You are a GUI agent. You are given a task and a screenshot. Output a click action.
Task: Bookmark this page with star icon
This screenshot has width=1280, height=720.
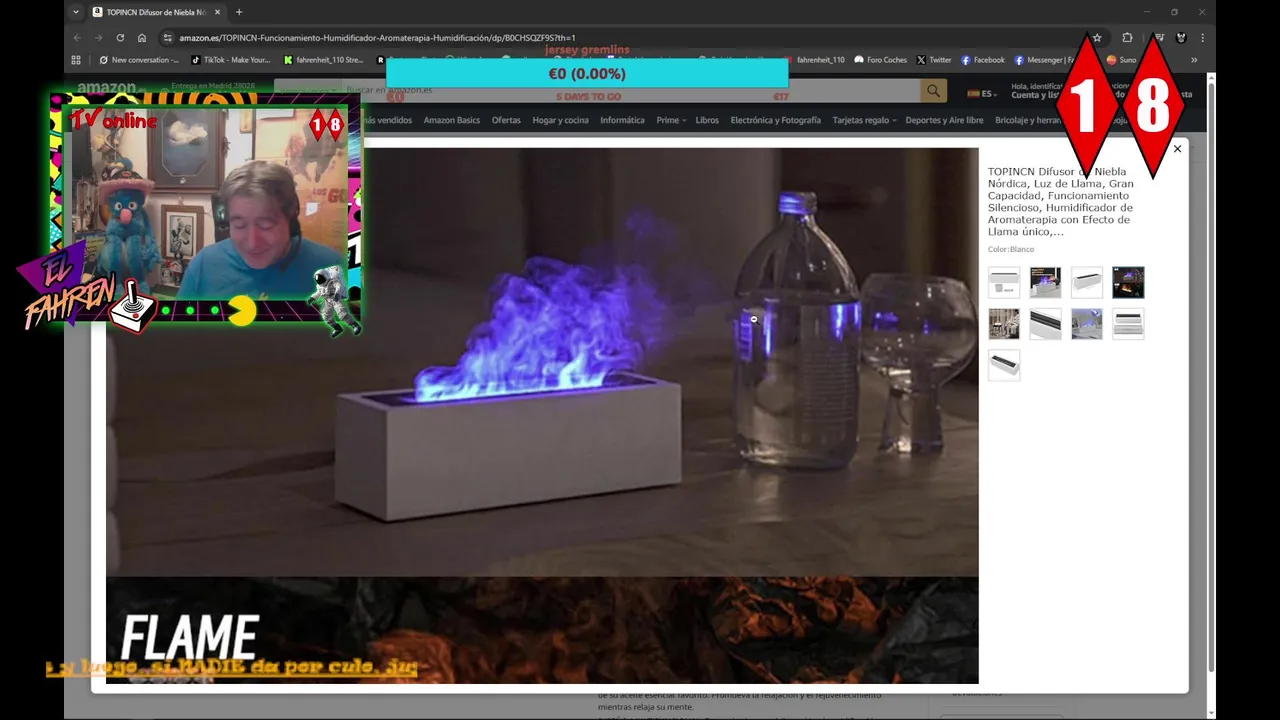click(1097, 38)
